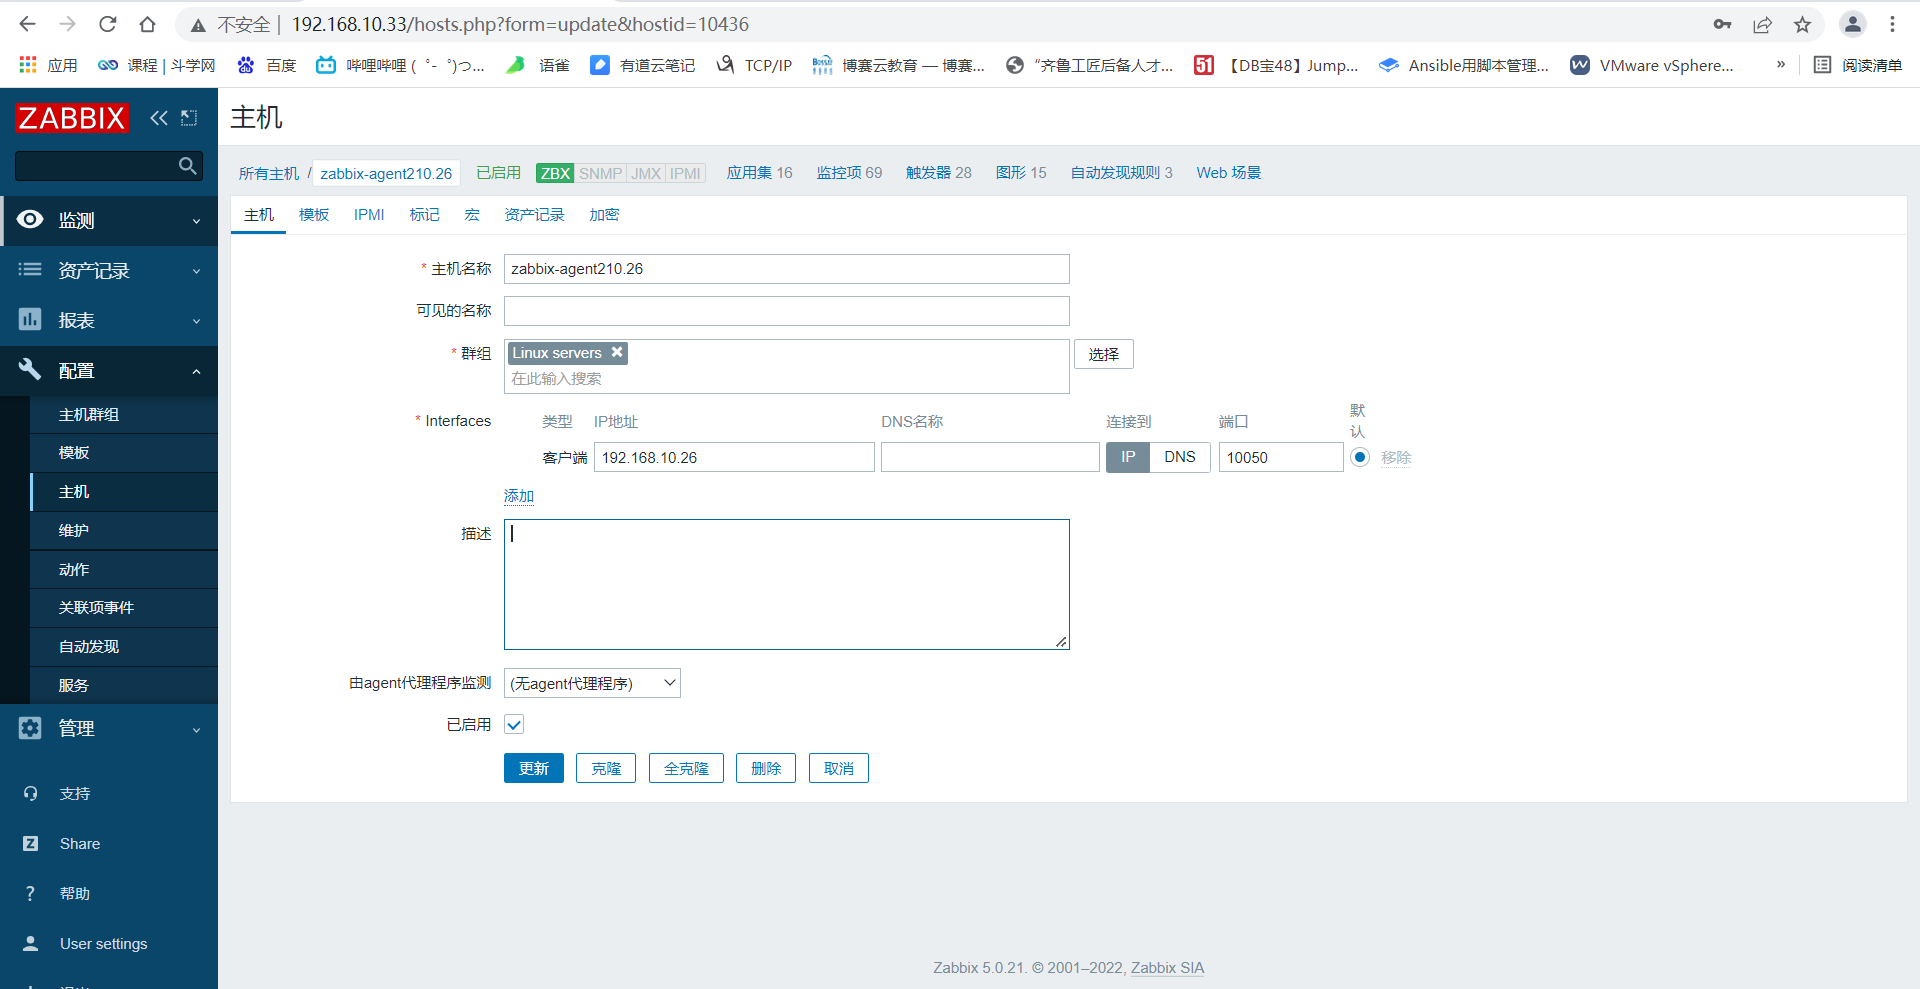Click the 描述 text area
This screenshot has height=989, width=1920.
[x=787, y=584]
